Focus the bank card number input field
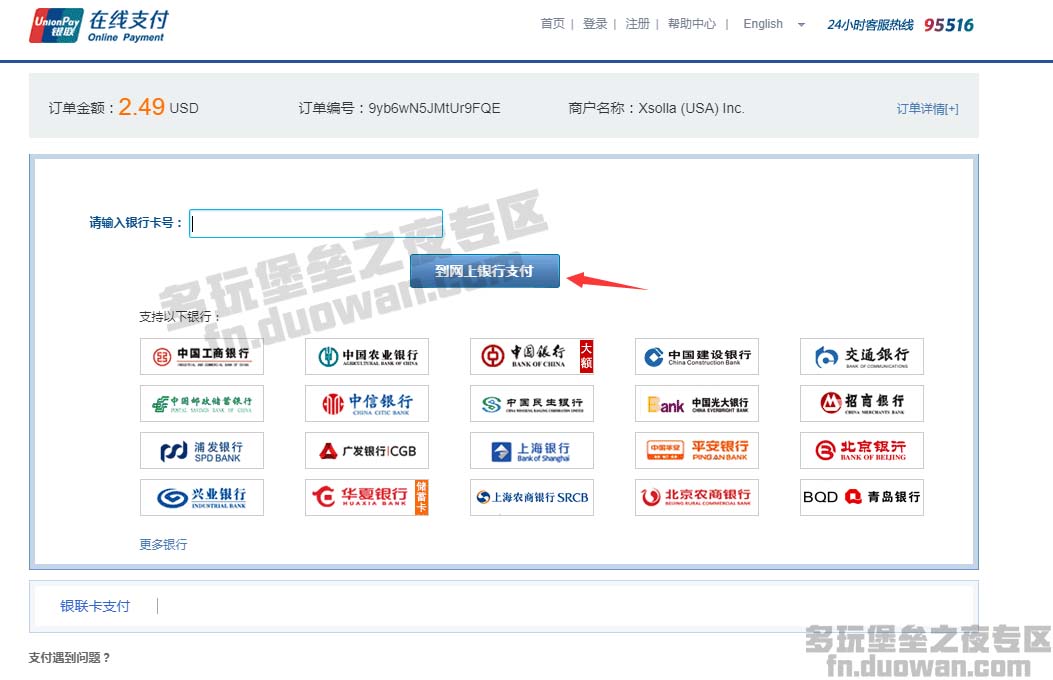 pyautogui.click(x=316, y=223)
